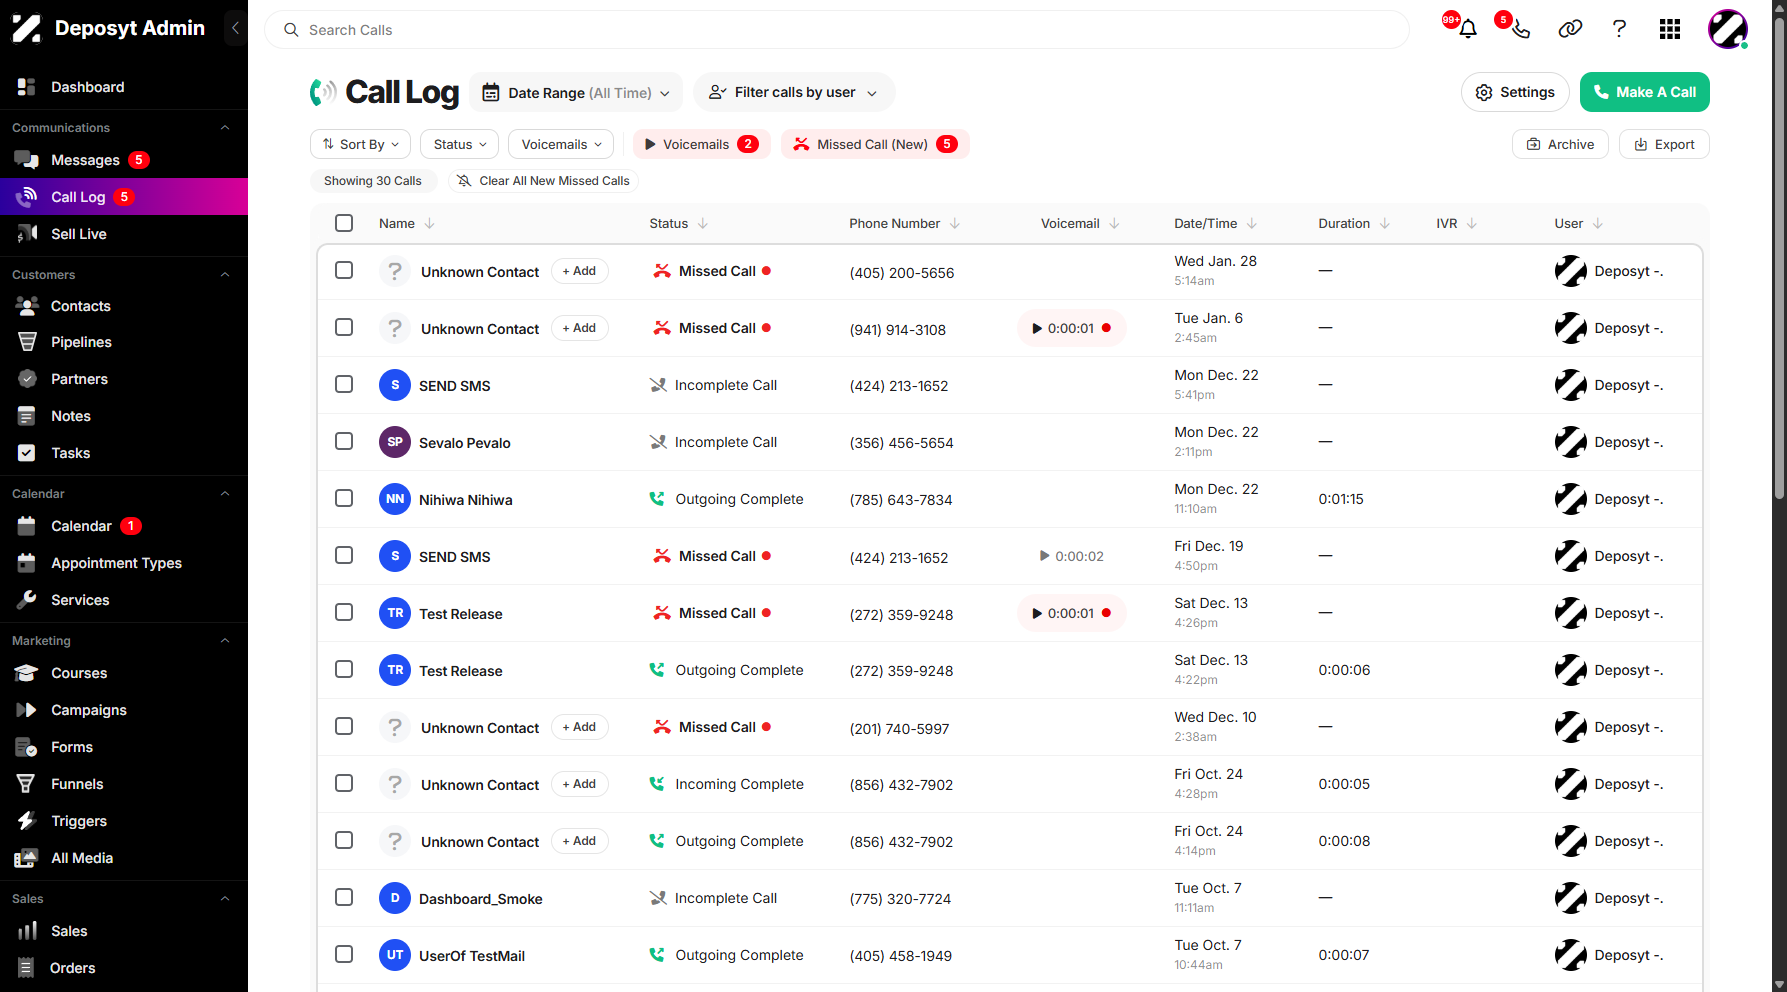Click the Partners sidebar icon
The height and width of the screenshot is (992, 1787).
(x=27, y=379)
